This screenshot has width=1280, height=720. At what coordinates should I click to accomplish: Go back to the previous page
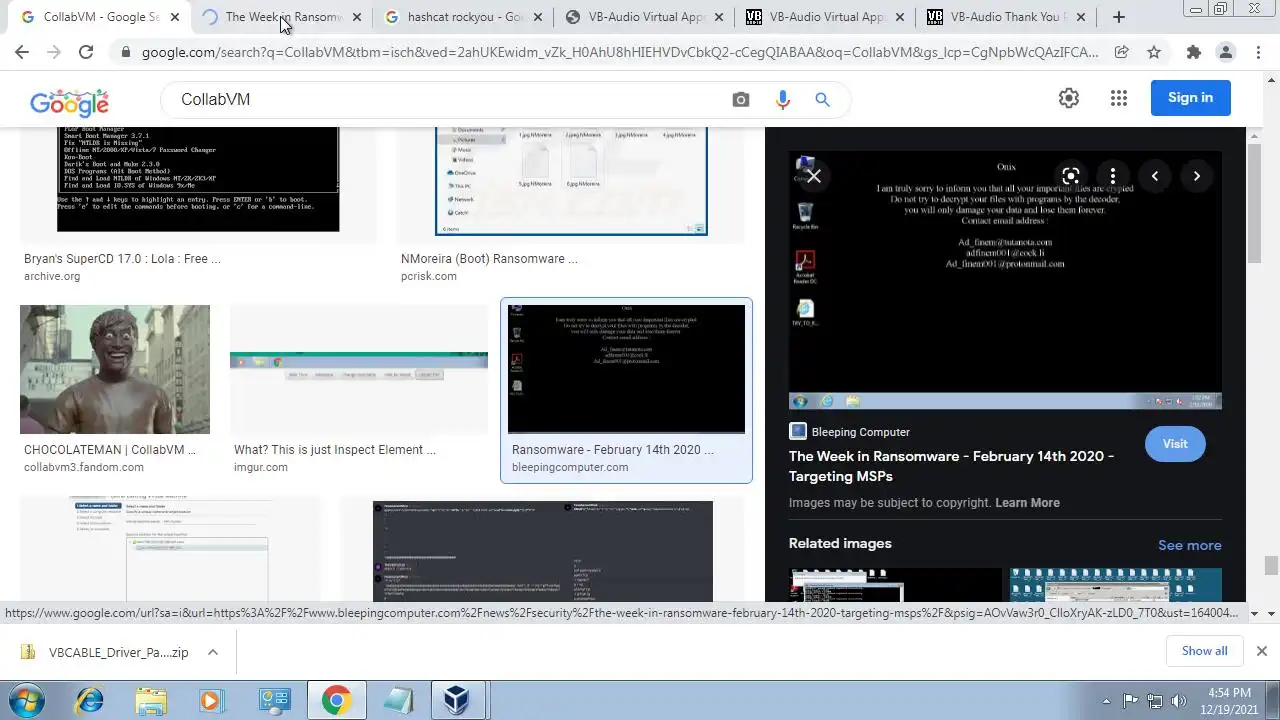pos(22,52)
